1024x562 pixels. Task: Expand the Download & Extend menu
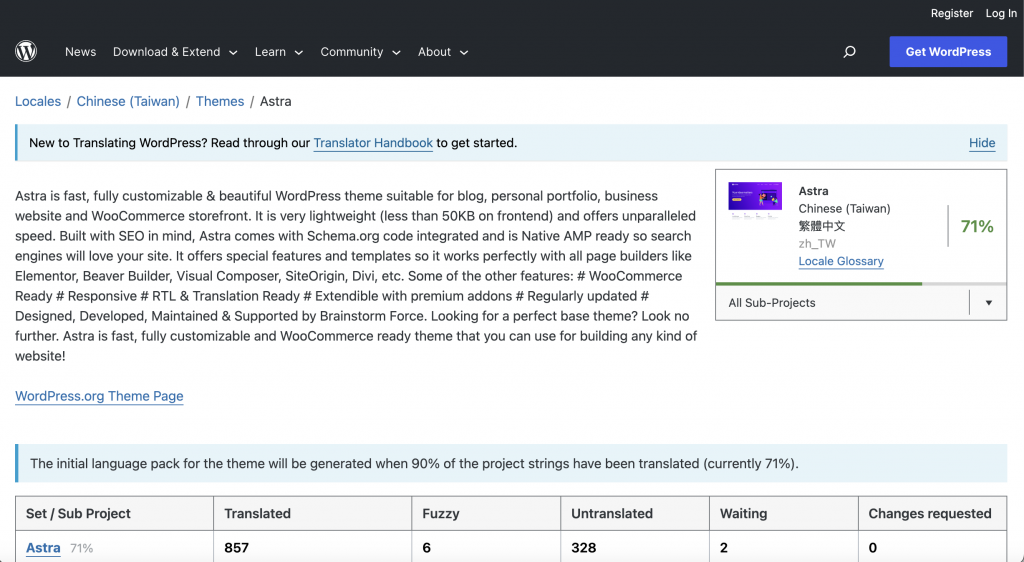[175, 52]
